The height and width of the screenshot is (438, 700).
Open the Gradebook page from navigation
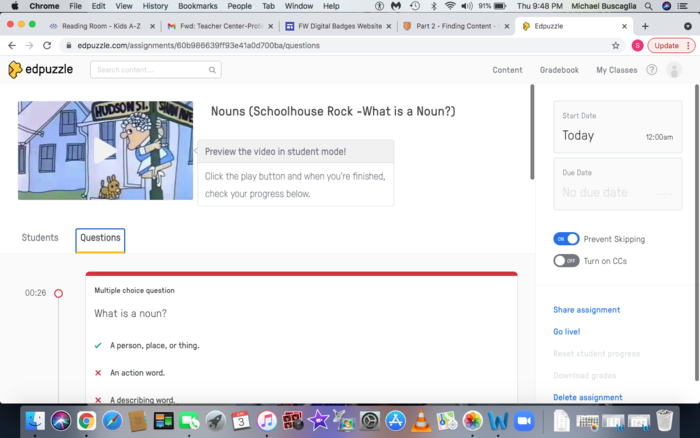pos(559,70)
